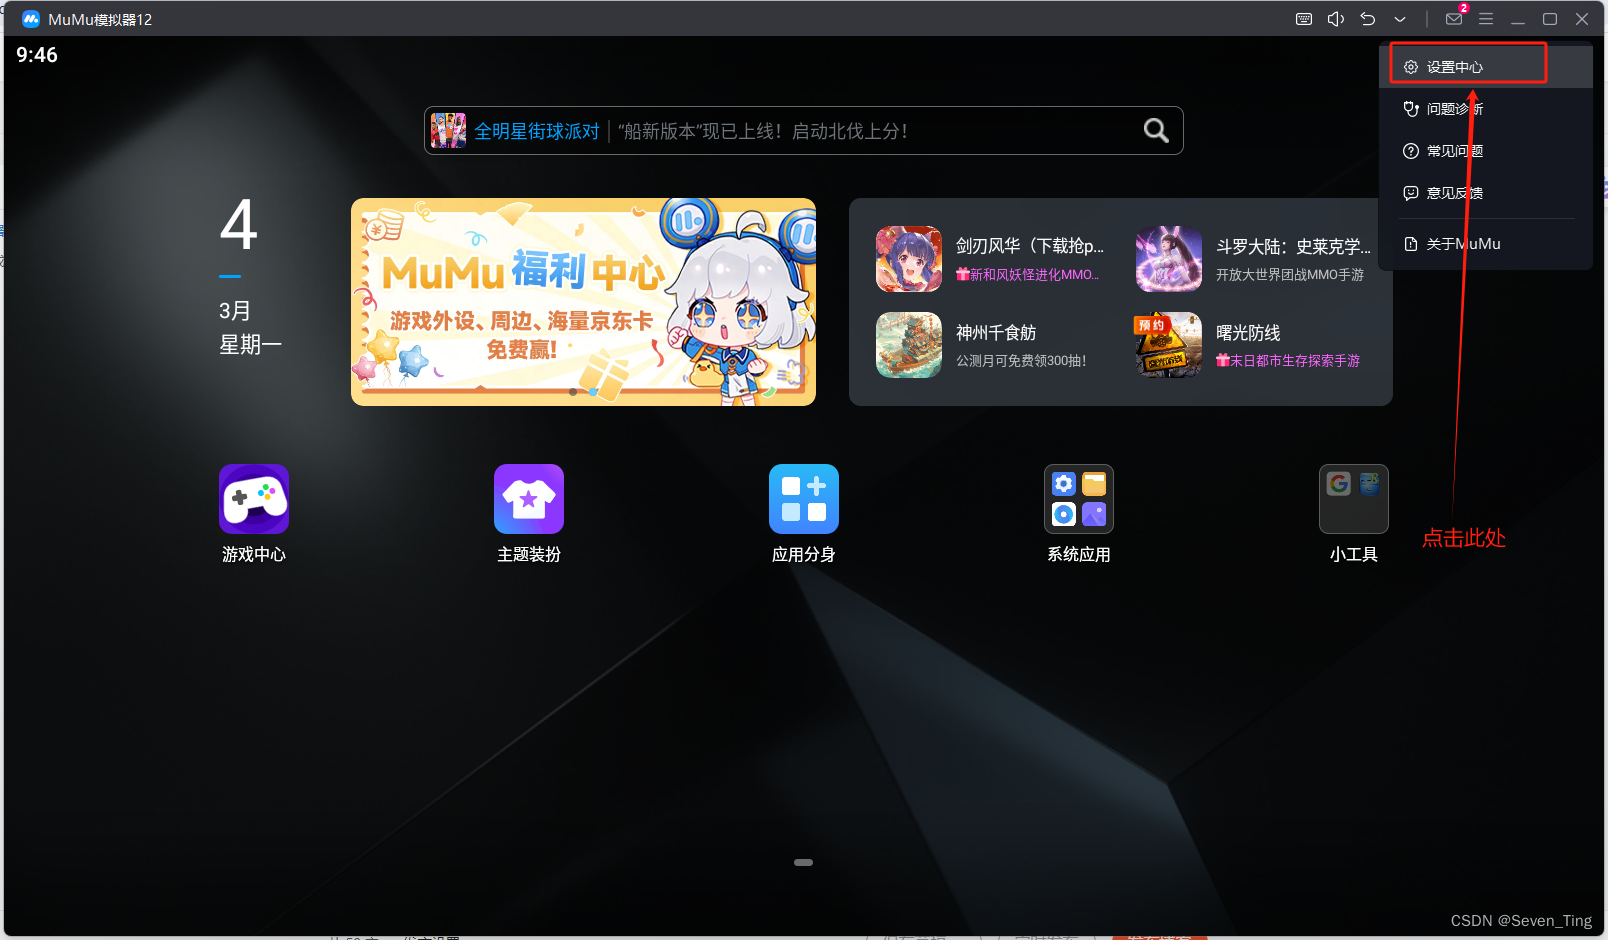Select 设置中心 from the menu
Image resolution: width=1608 pixels, height=940 pixels.
pos(1455,66)
